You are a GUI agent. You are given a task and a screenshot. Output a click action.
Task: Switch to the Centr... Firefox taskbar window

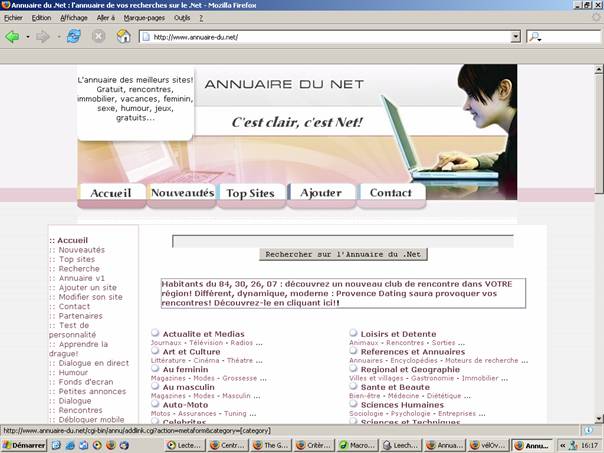pyautogui.click(x=228, y=445)
